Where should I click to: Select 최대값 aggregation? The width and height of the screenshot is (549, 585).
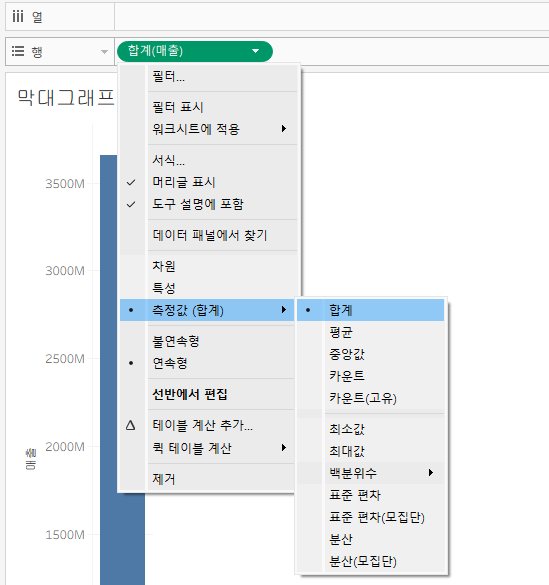pos(371,451)
